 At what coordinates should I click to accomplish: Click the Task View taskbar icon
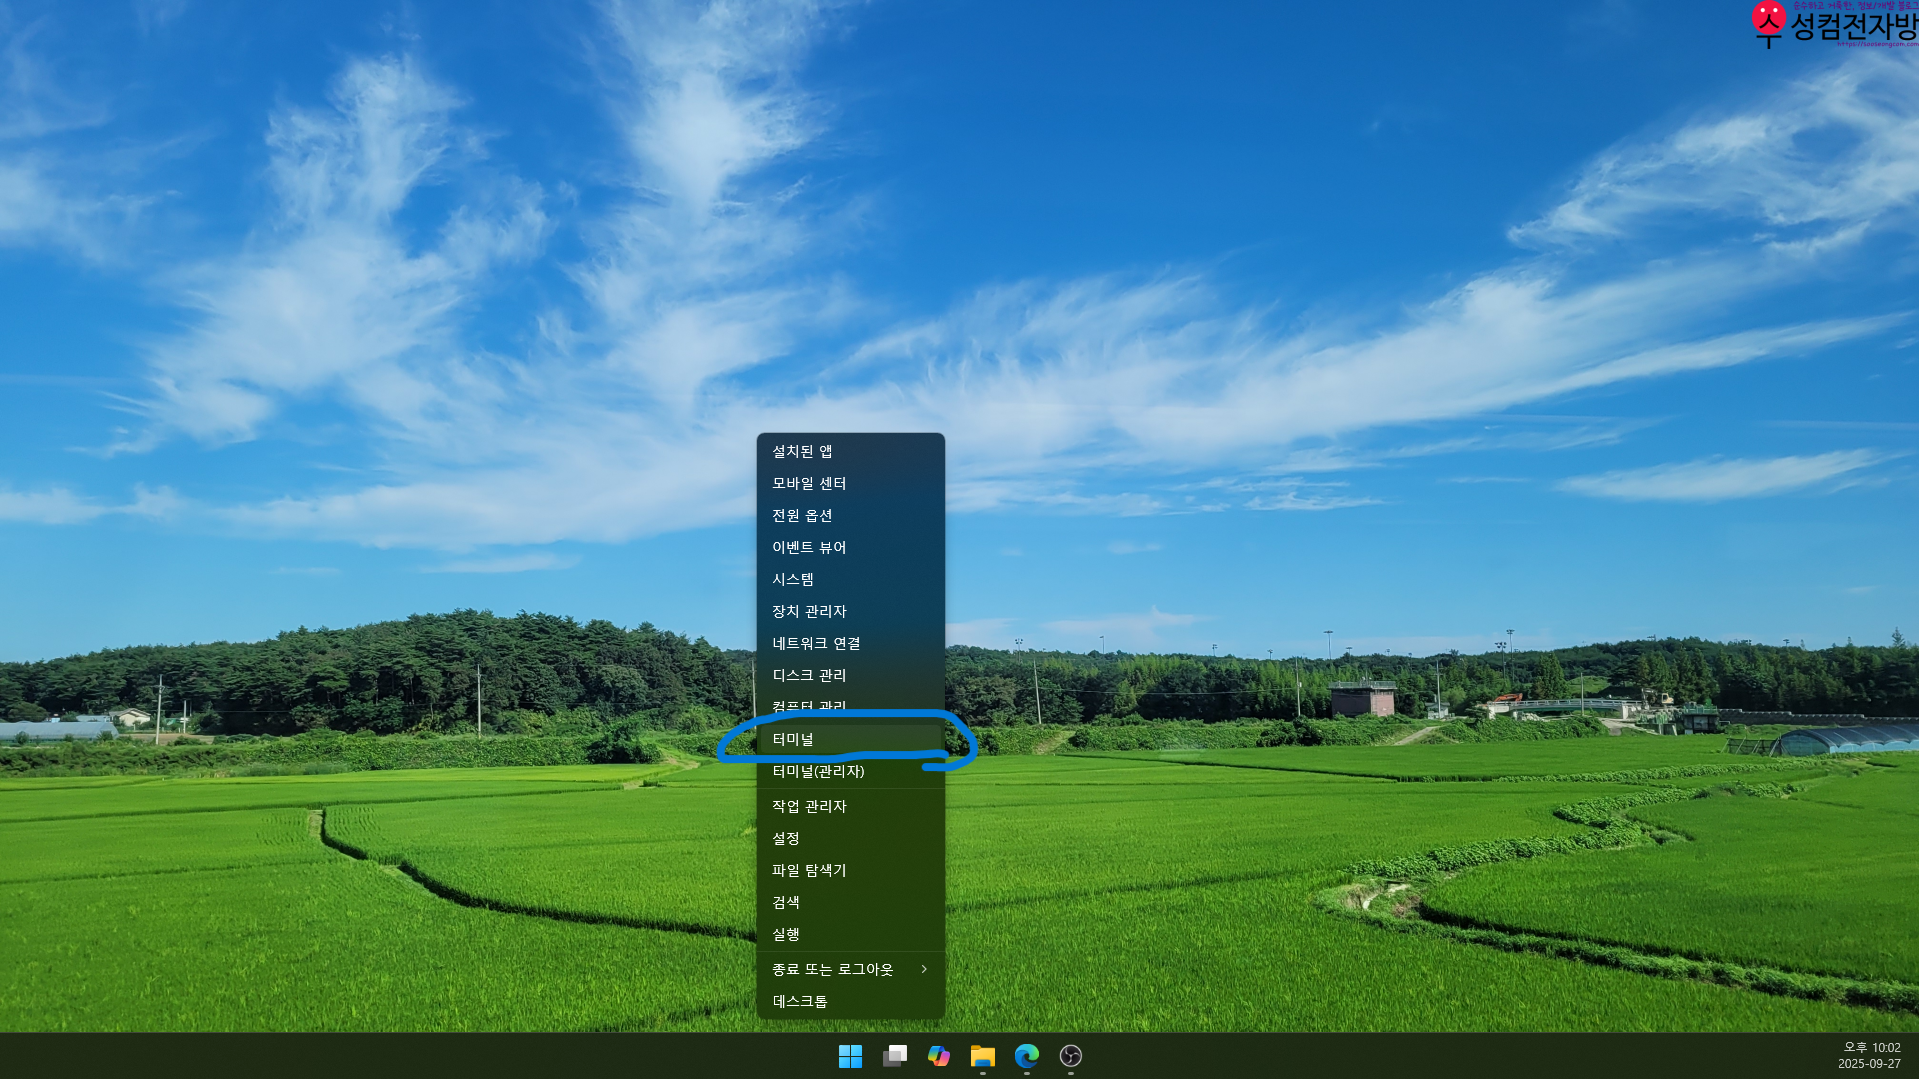(894, 1056)
